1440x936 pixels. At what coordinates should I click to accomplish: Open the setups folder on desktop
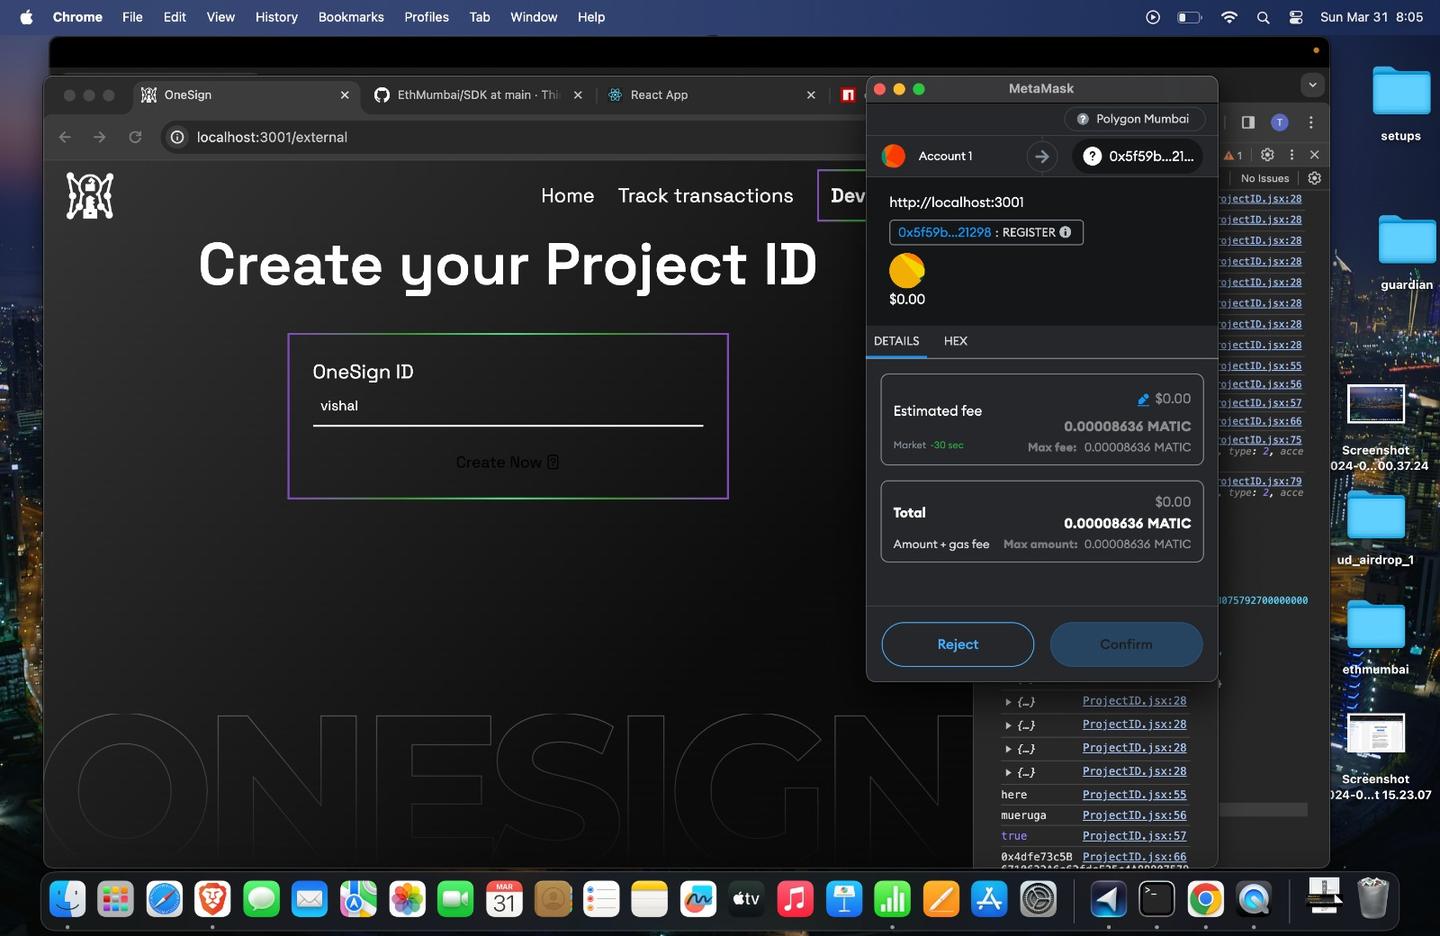pyautogui.click(x=1401, y=103)
